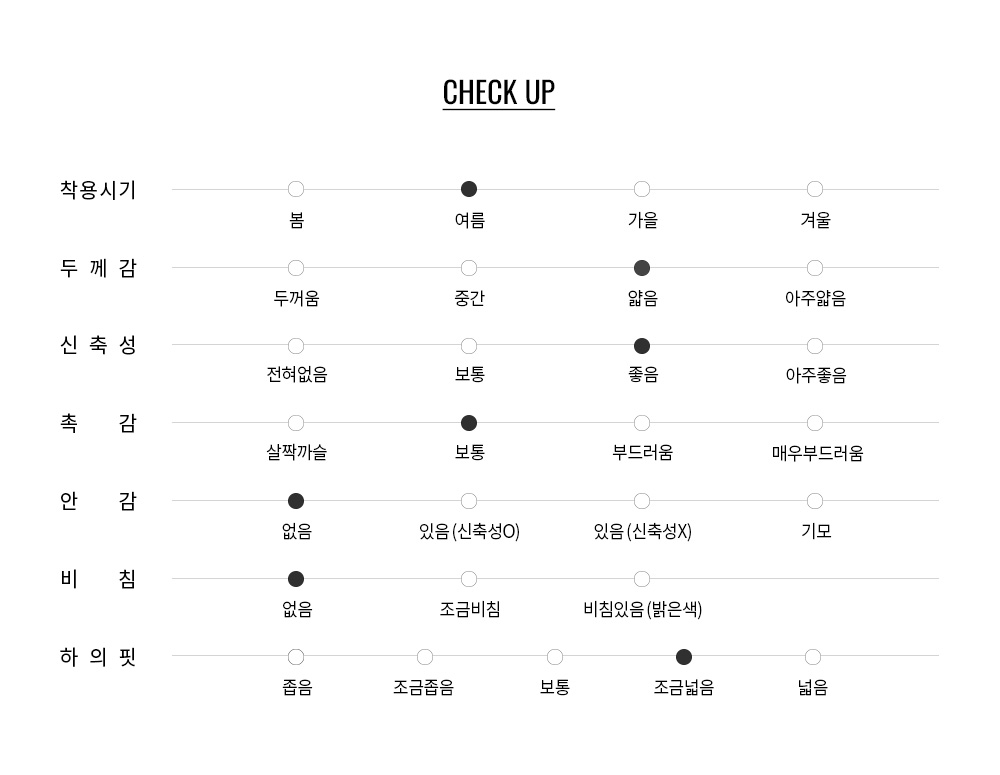The image size is (1000, 775).
Task: Choose 가을 in the 착용시기 row
Action: pyautogui.click(x=642, y=189)
